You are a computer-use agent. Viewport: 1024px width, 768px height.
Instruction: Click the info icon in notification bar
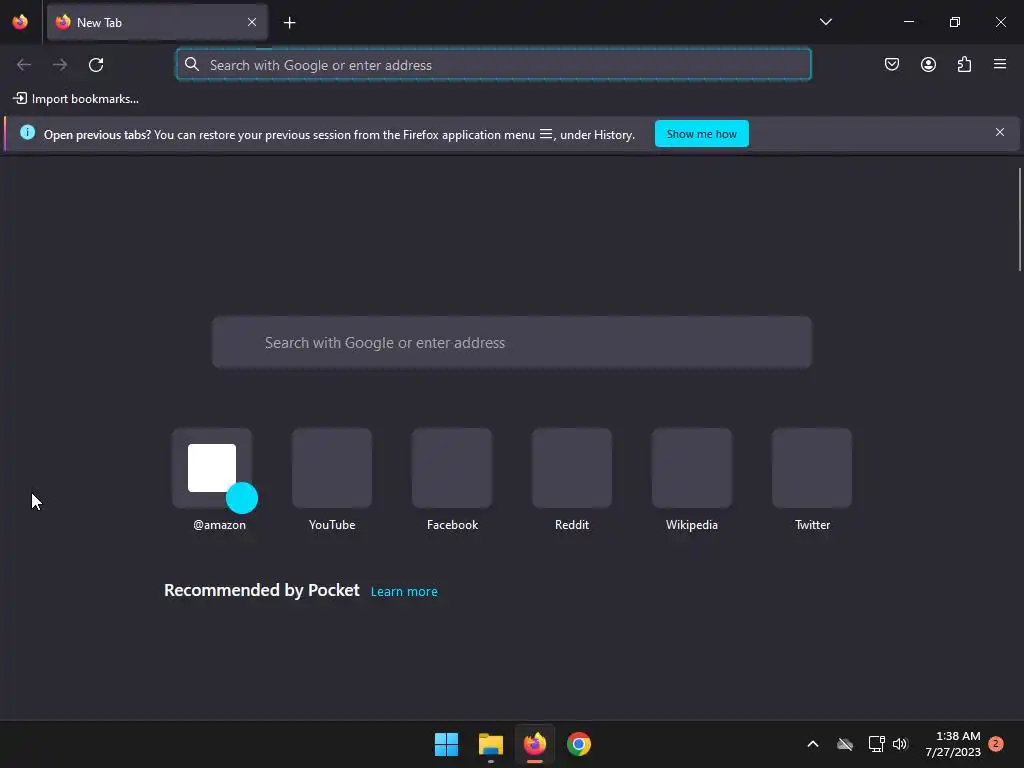coord(27,133)
